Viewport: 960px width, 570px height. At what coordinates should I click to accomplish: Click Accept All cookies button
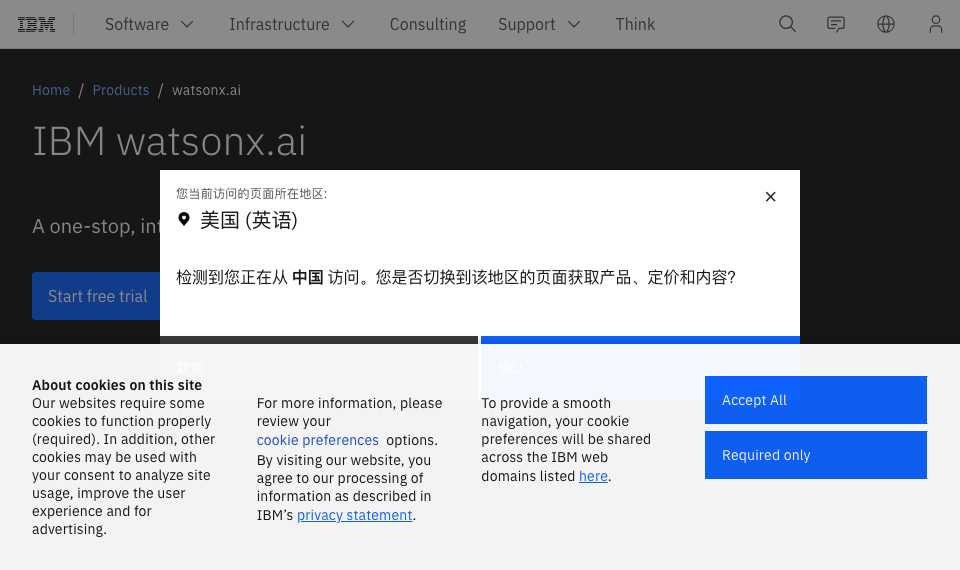coord(816,400)
